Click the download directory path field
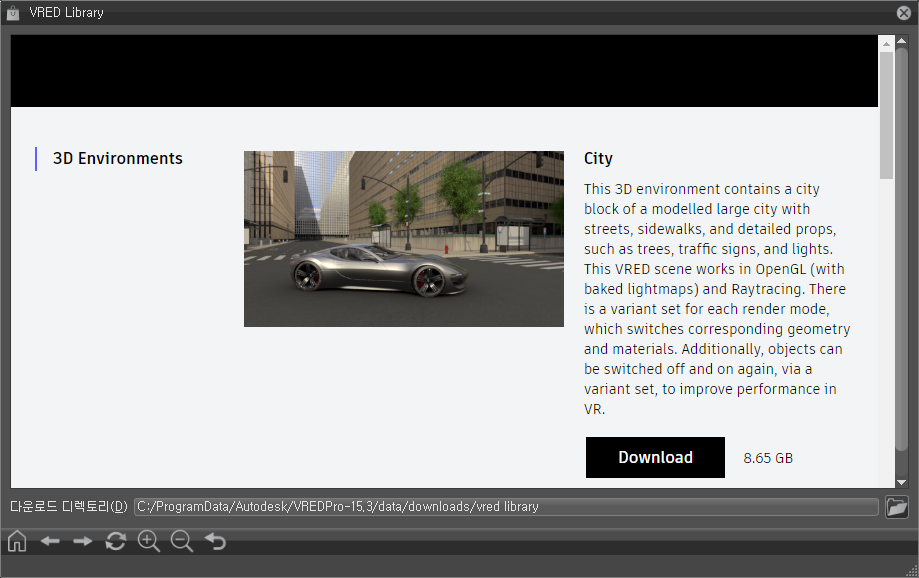Screen dimensions: 919x578 [x=506, y=506]
